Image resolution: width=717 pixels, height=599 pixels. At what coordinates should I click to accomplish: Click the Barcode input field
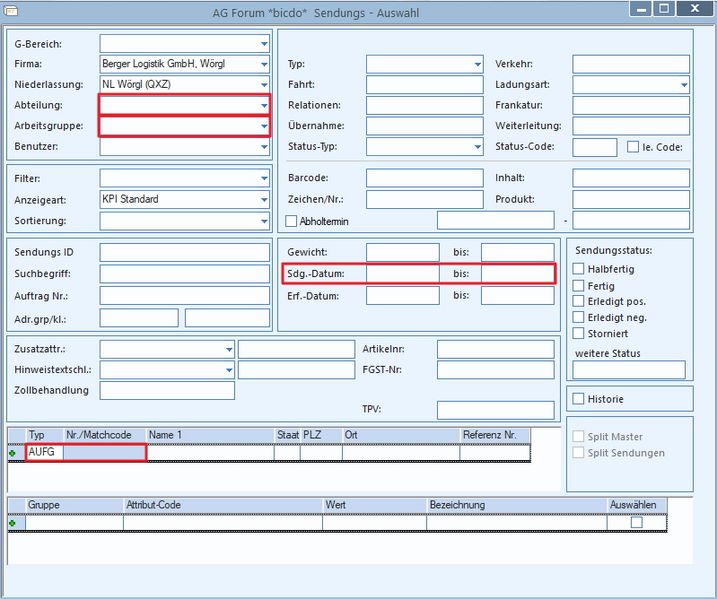pyautogui.click(x=425, y=178)
